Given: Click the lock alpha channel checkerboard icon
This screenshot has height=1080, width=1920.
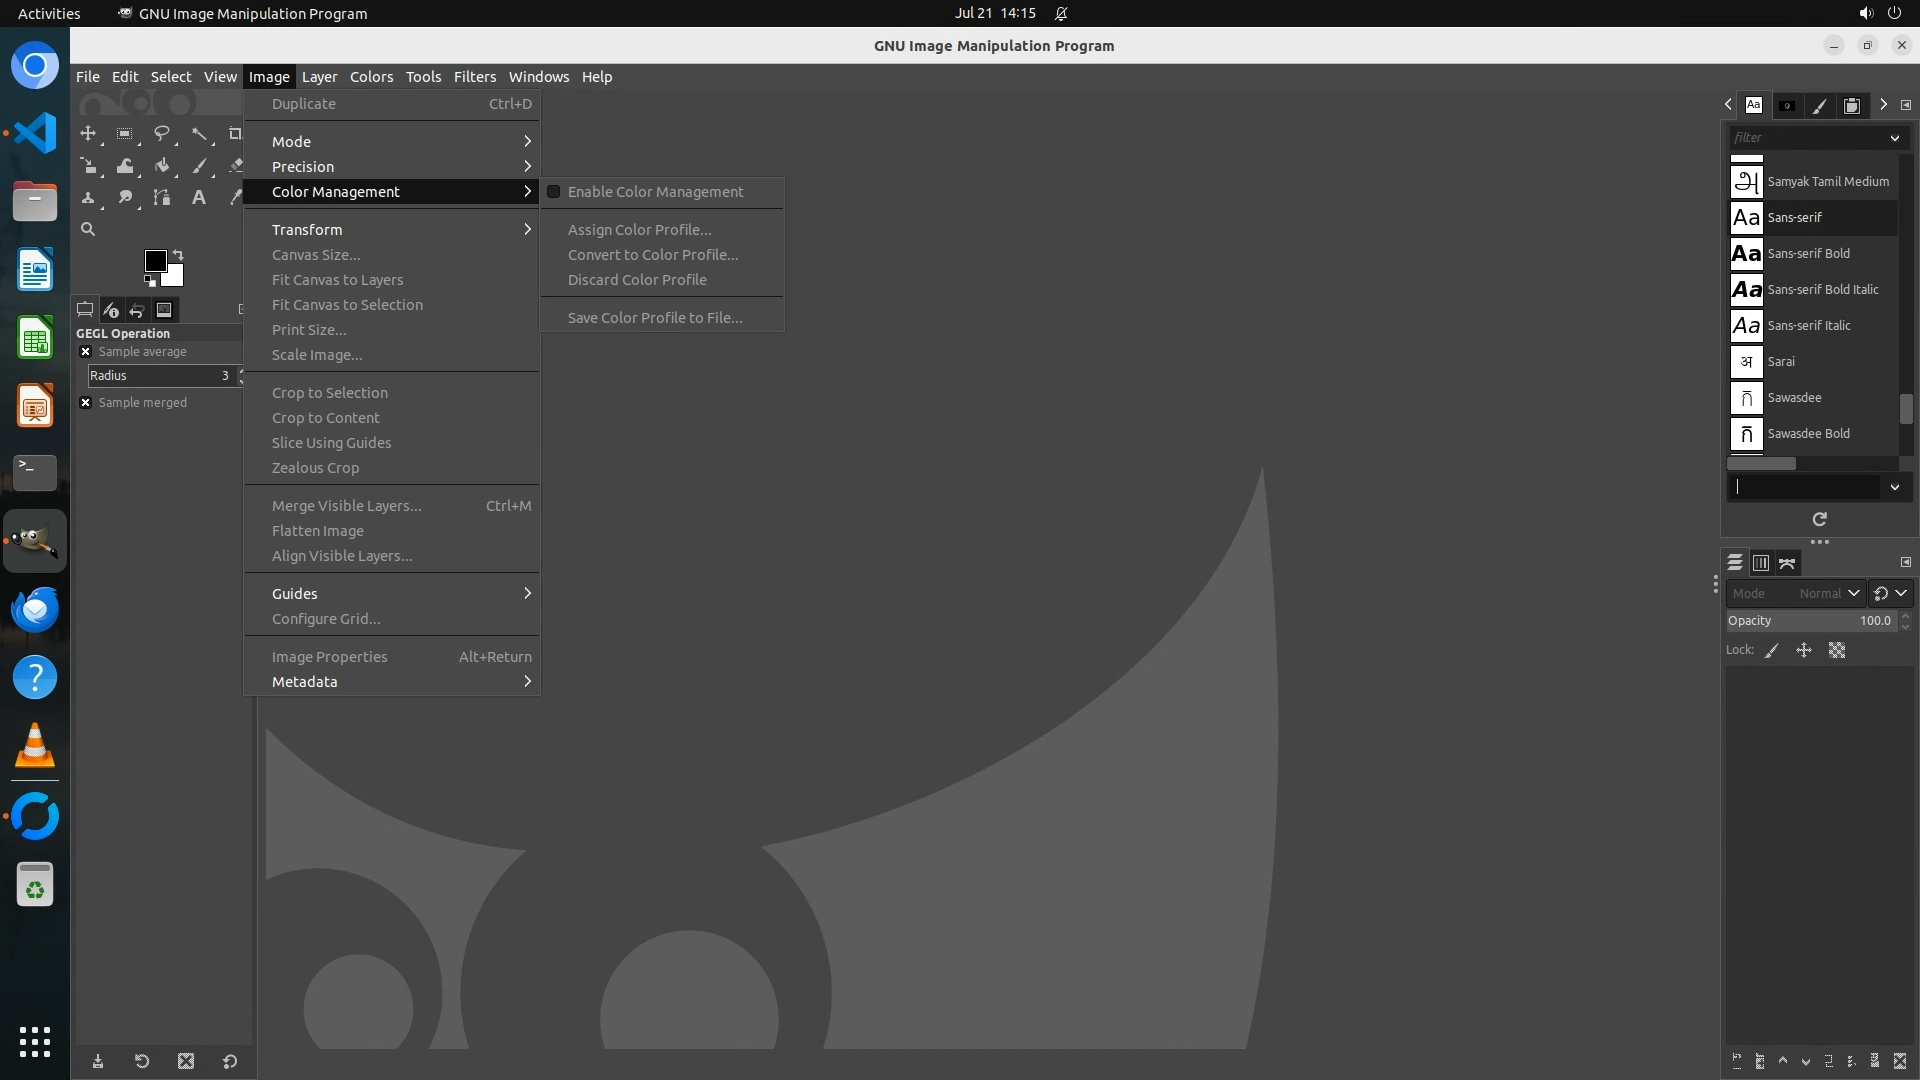Looking at the screenshot, I should [x=1837, y=650].
